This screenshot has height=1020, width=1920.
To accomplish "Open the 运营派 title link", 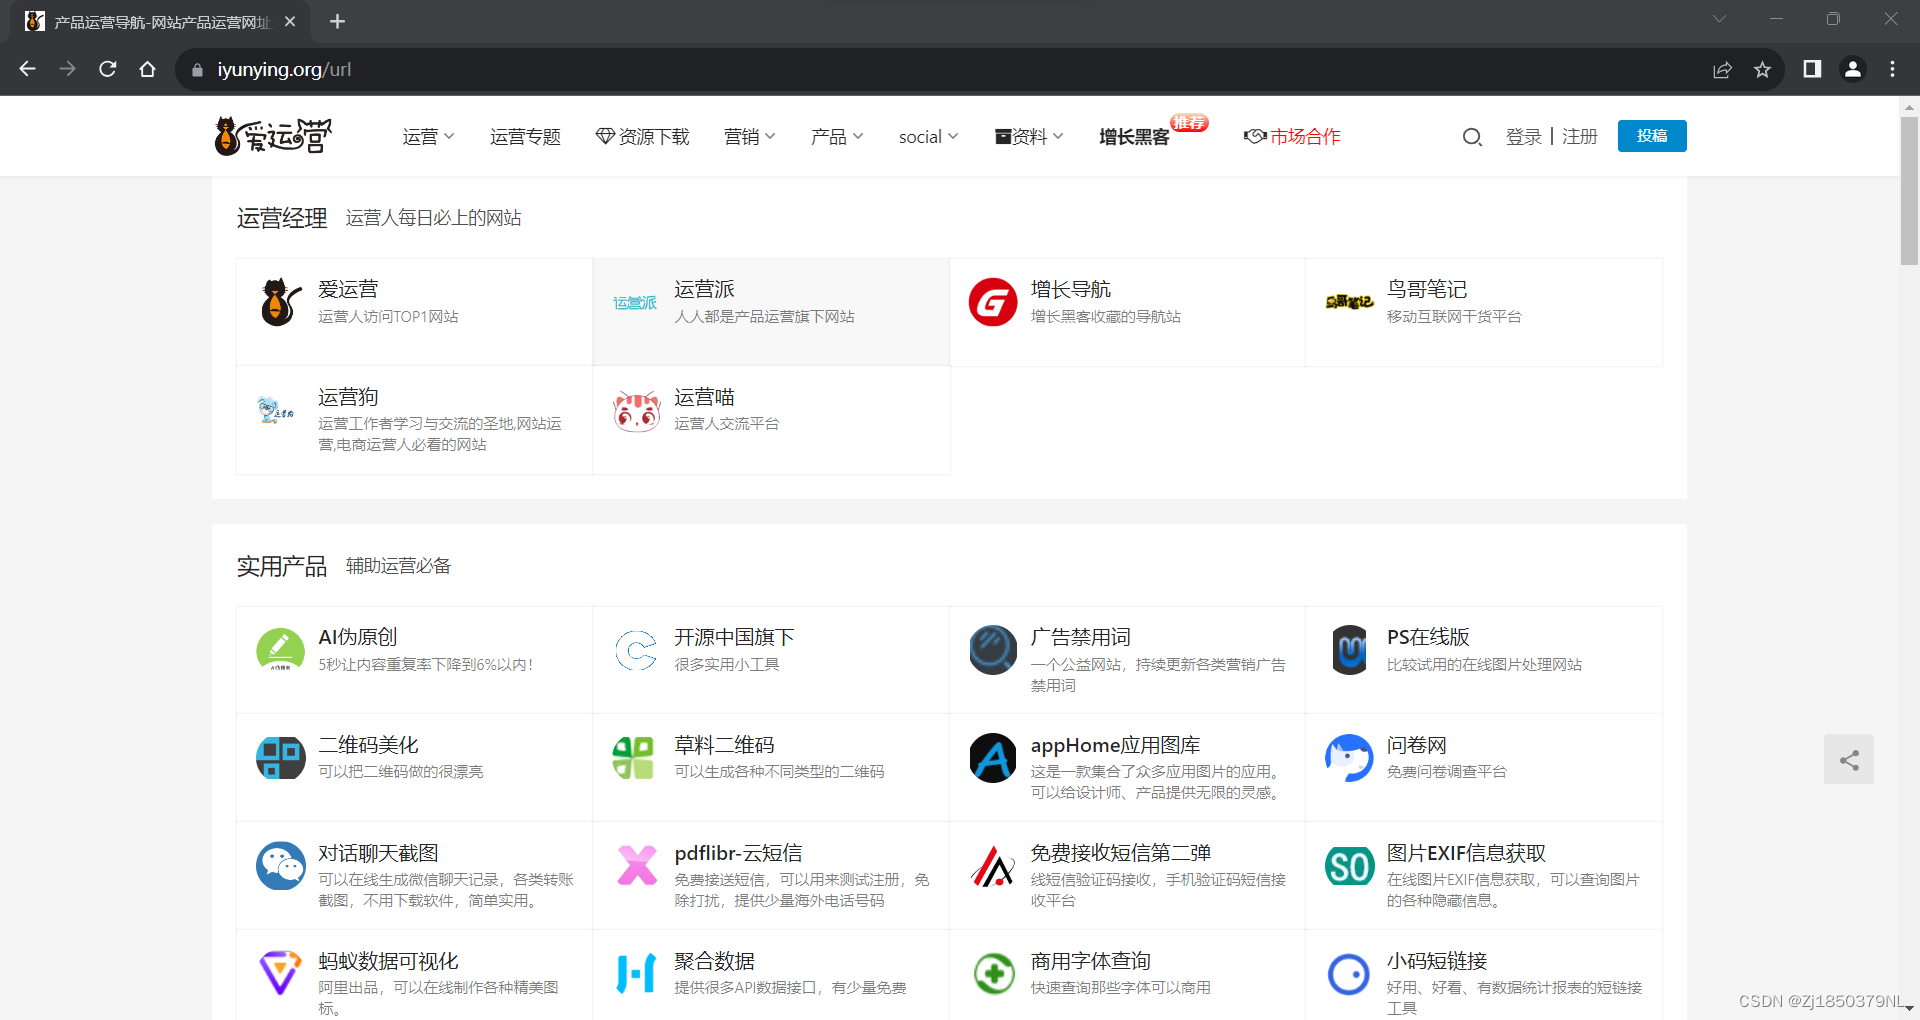I will pos(704,290).
